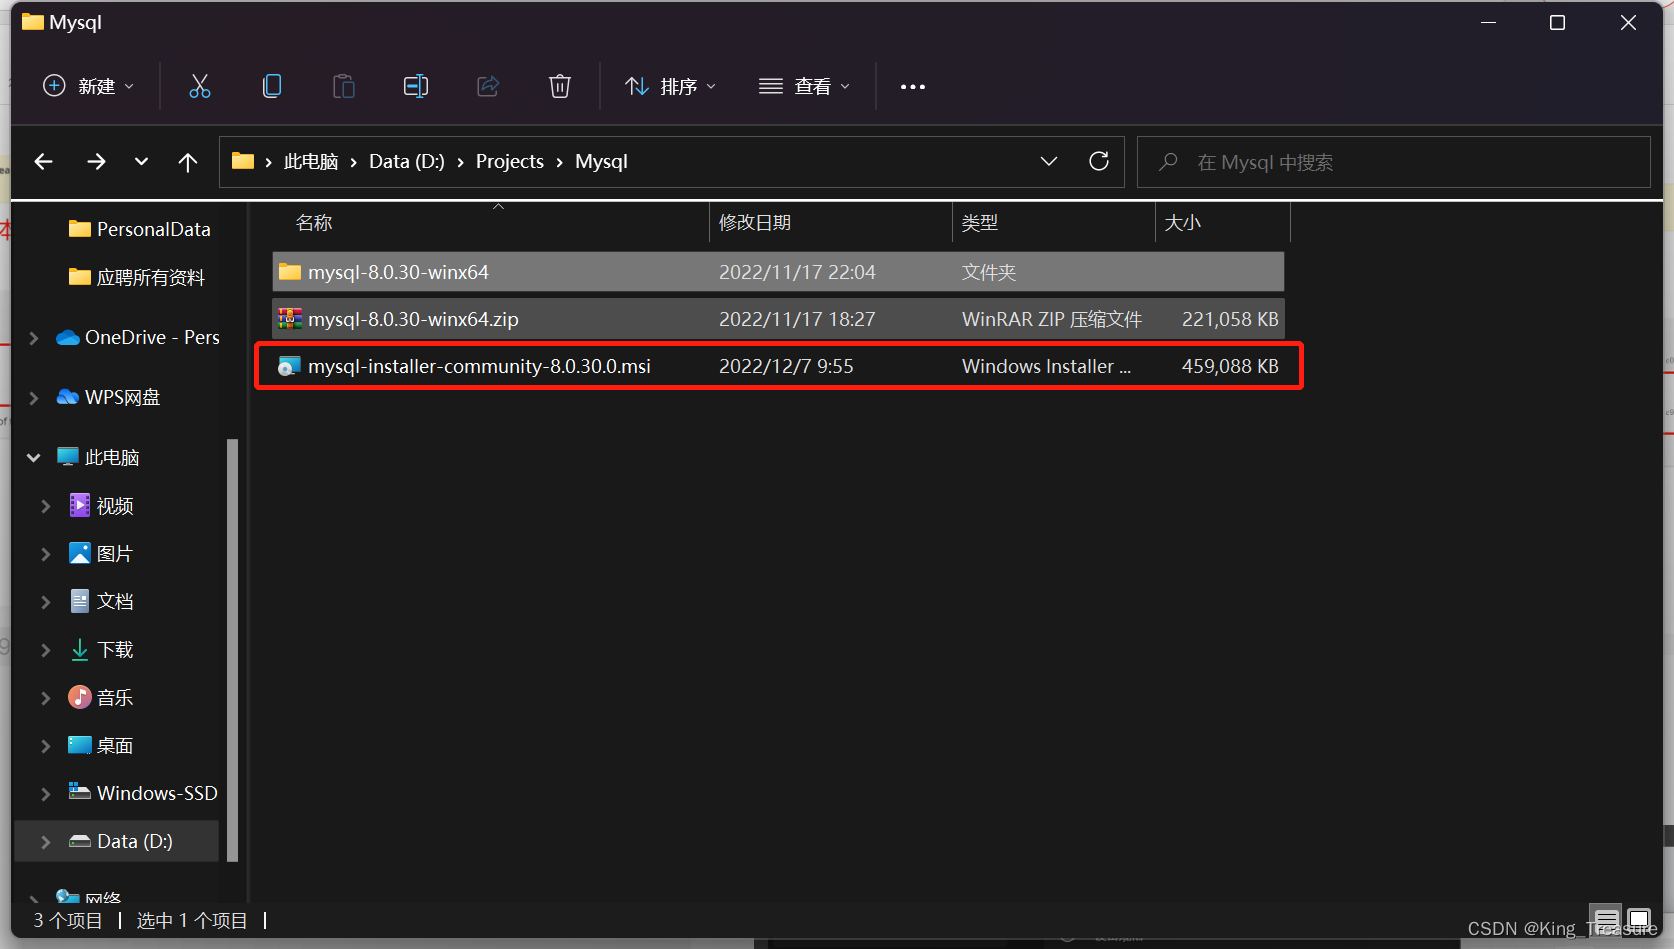The height and width of the screenshot is (949, 1674).
Task: Expand the 图片 tree node
Action: 46,554
